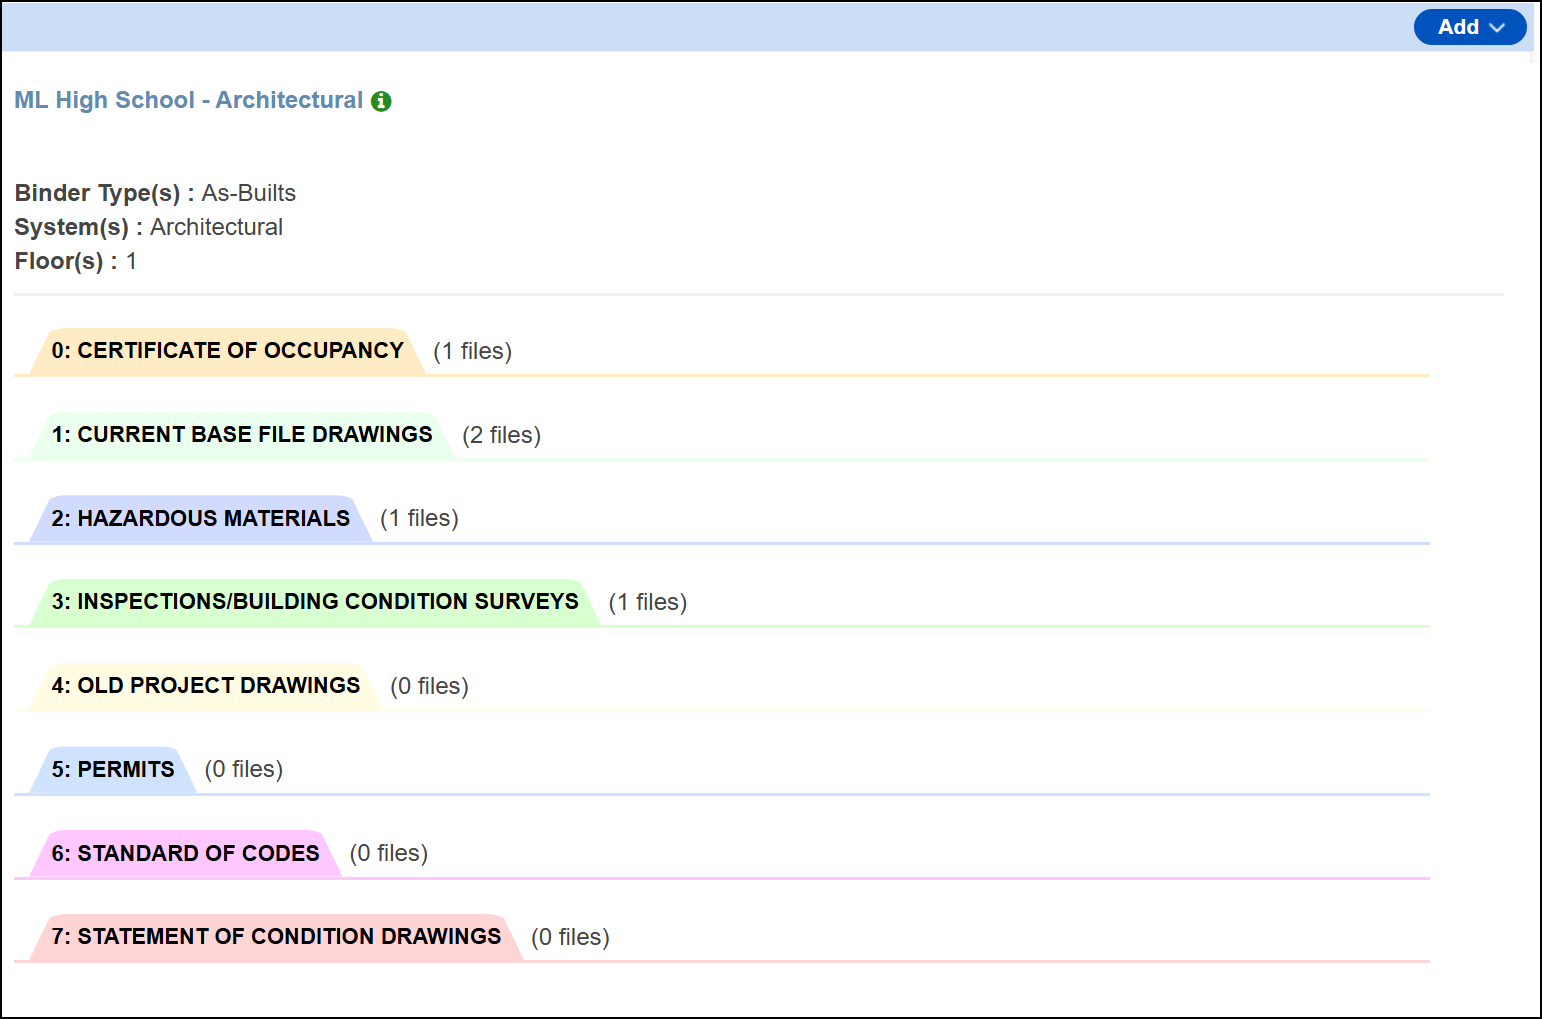Click (1 files) next to Hazardous Materials
1542x1019 pixels.
tap(419, 519)
